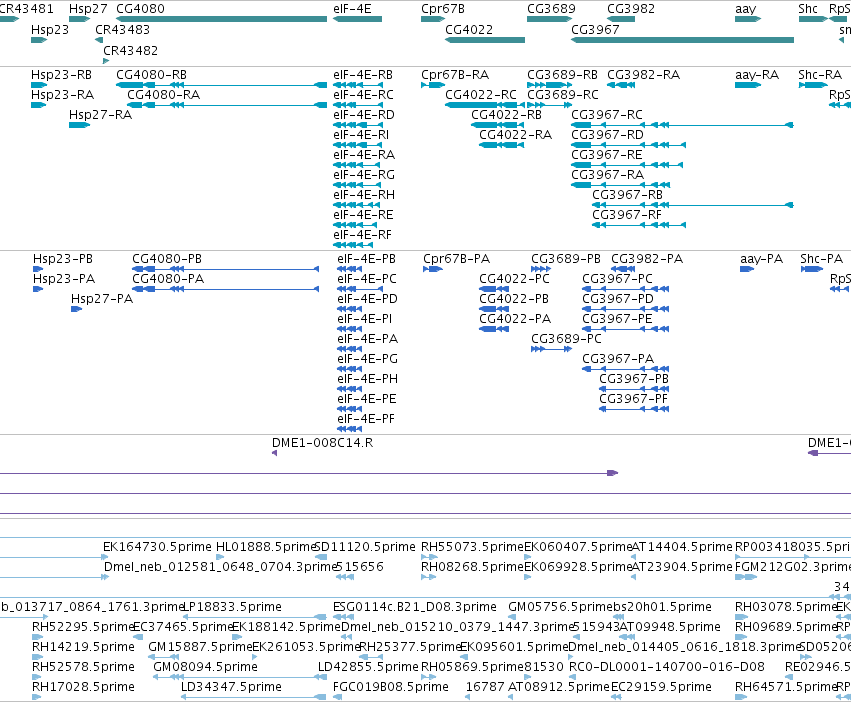851x702 pixels.
Task: Click EST RH52295.5prime label
Action: point(82,627)
